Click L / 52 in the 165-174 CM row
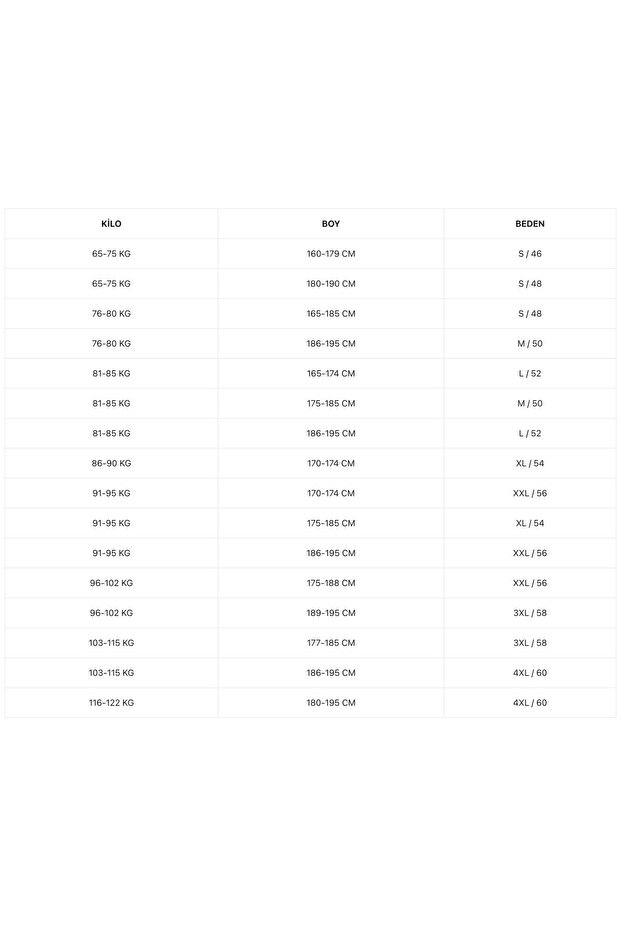 [529, 374]
